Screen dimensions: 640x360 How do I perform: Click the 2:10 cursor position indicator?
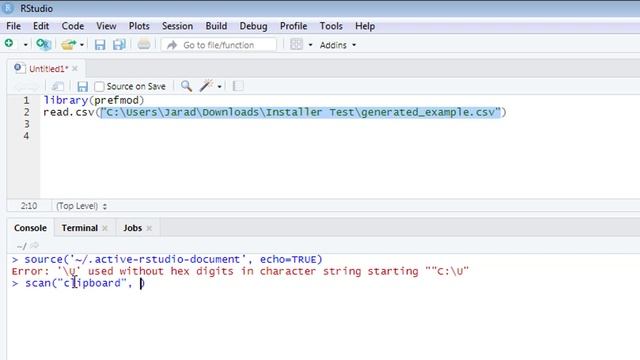tap(29, 206)
